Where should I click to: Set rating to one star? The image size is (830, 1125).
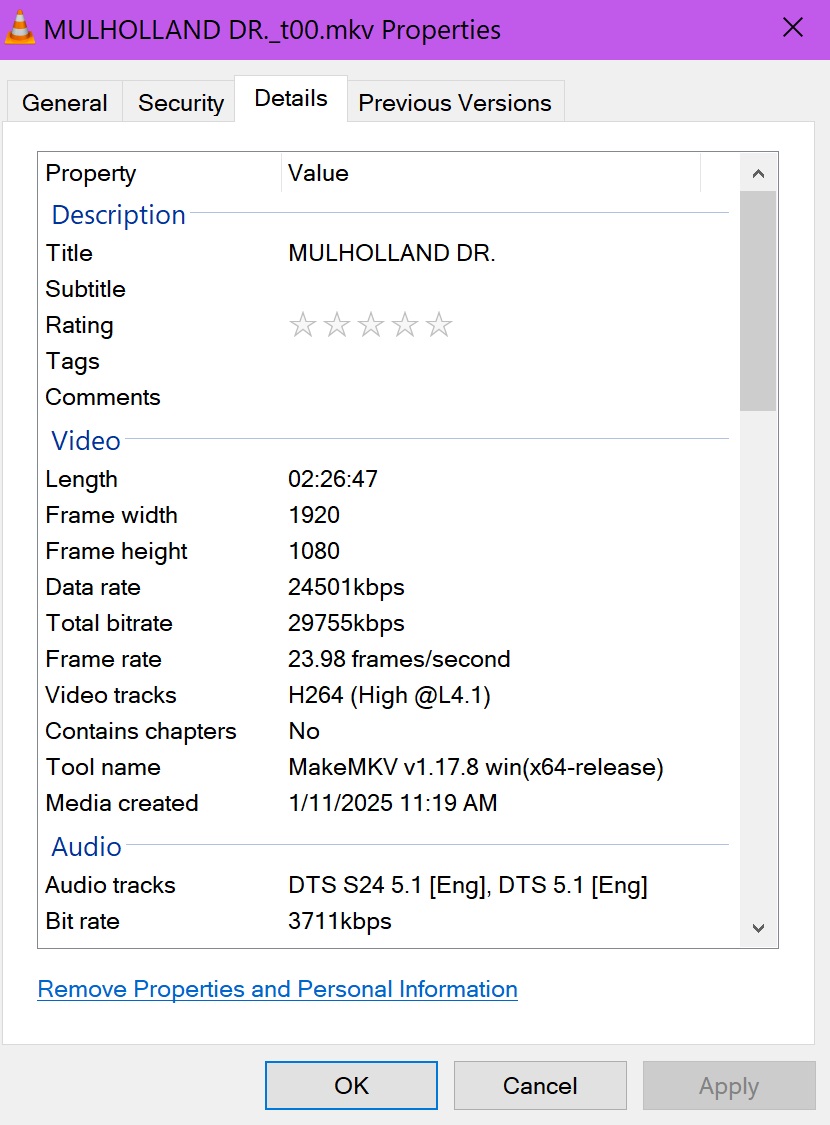click(303, 325)
